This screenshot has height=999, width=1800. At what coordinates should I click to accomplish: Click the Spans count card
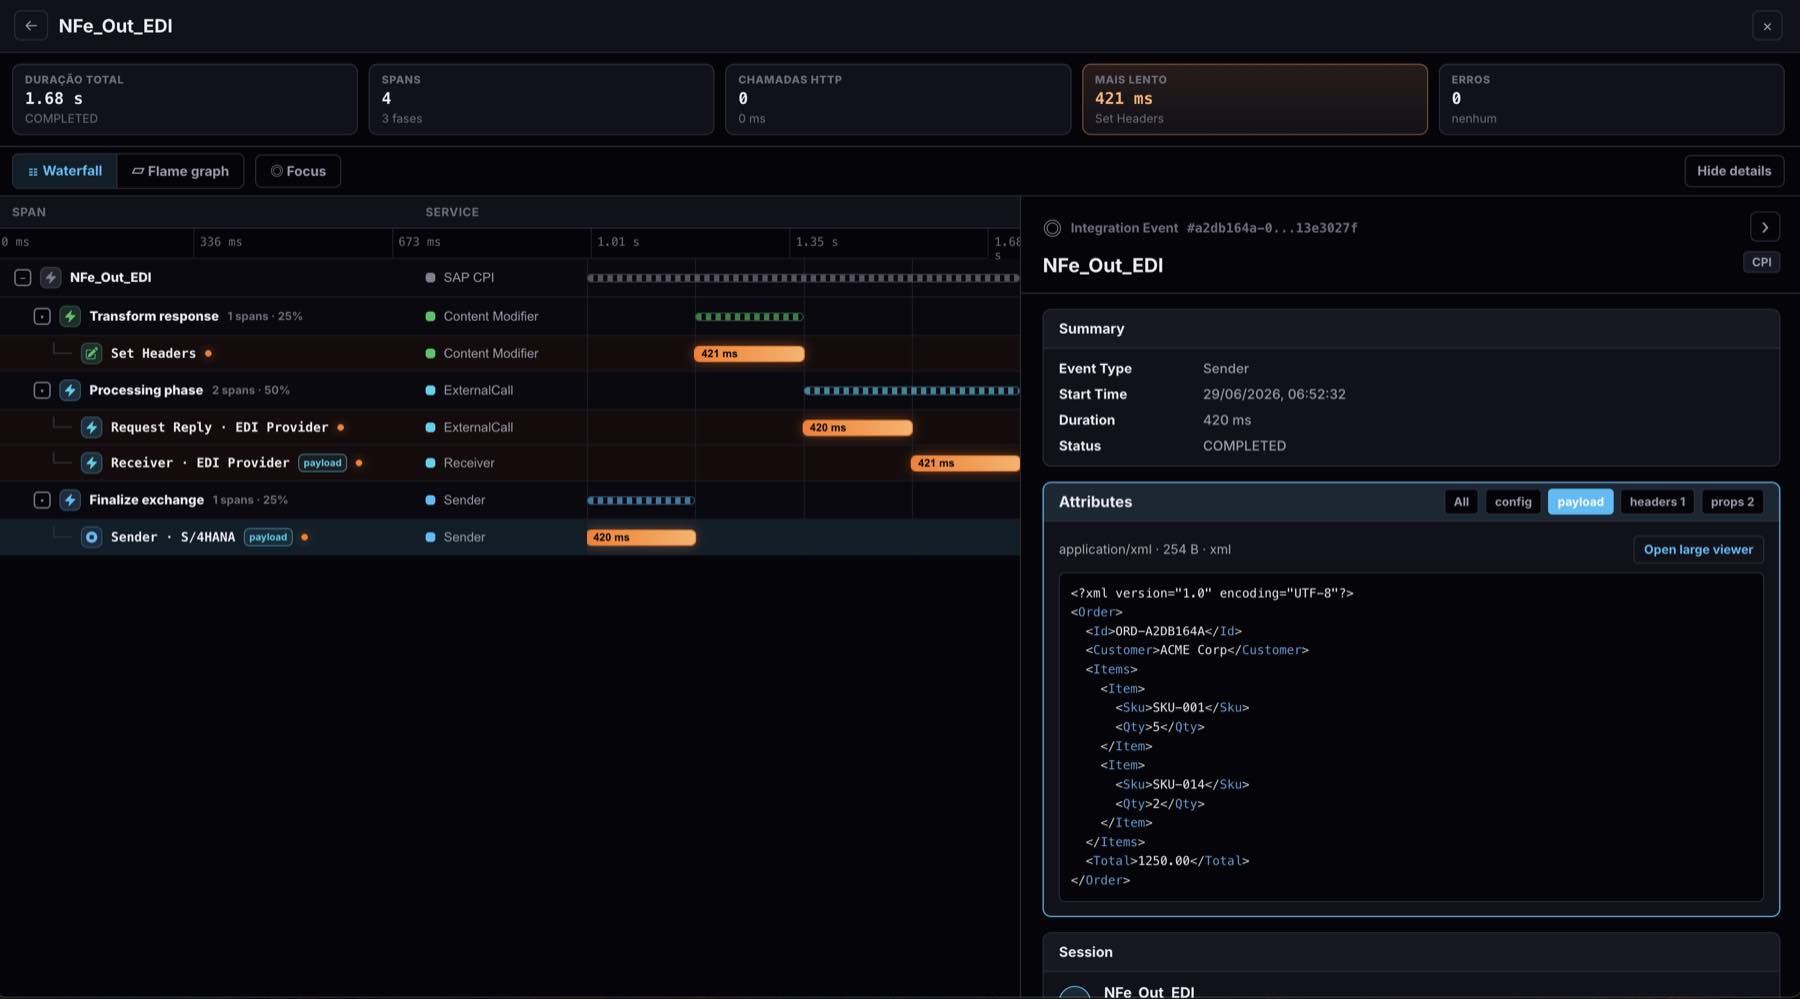pyautogui.click(x=541, y=99)
